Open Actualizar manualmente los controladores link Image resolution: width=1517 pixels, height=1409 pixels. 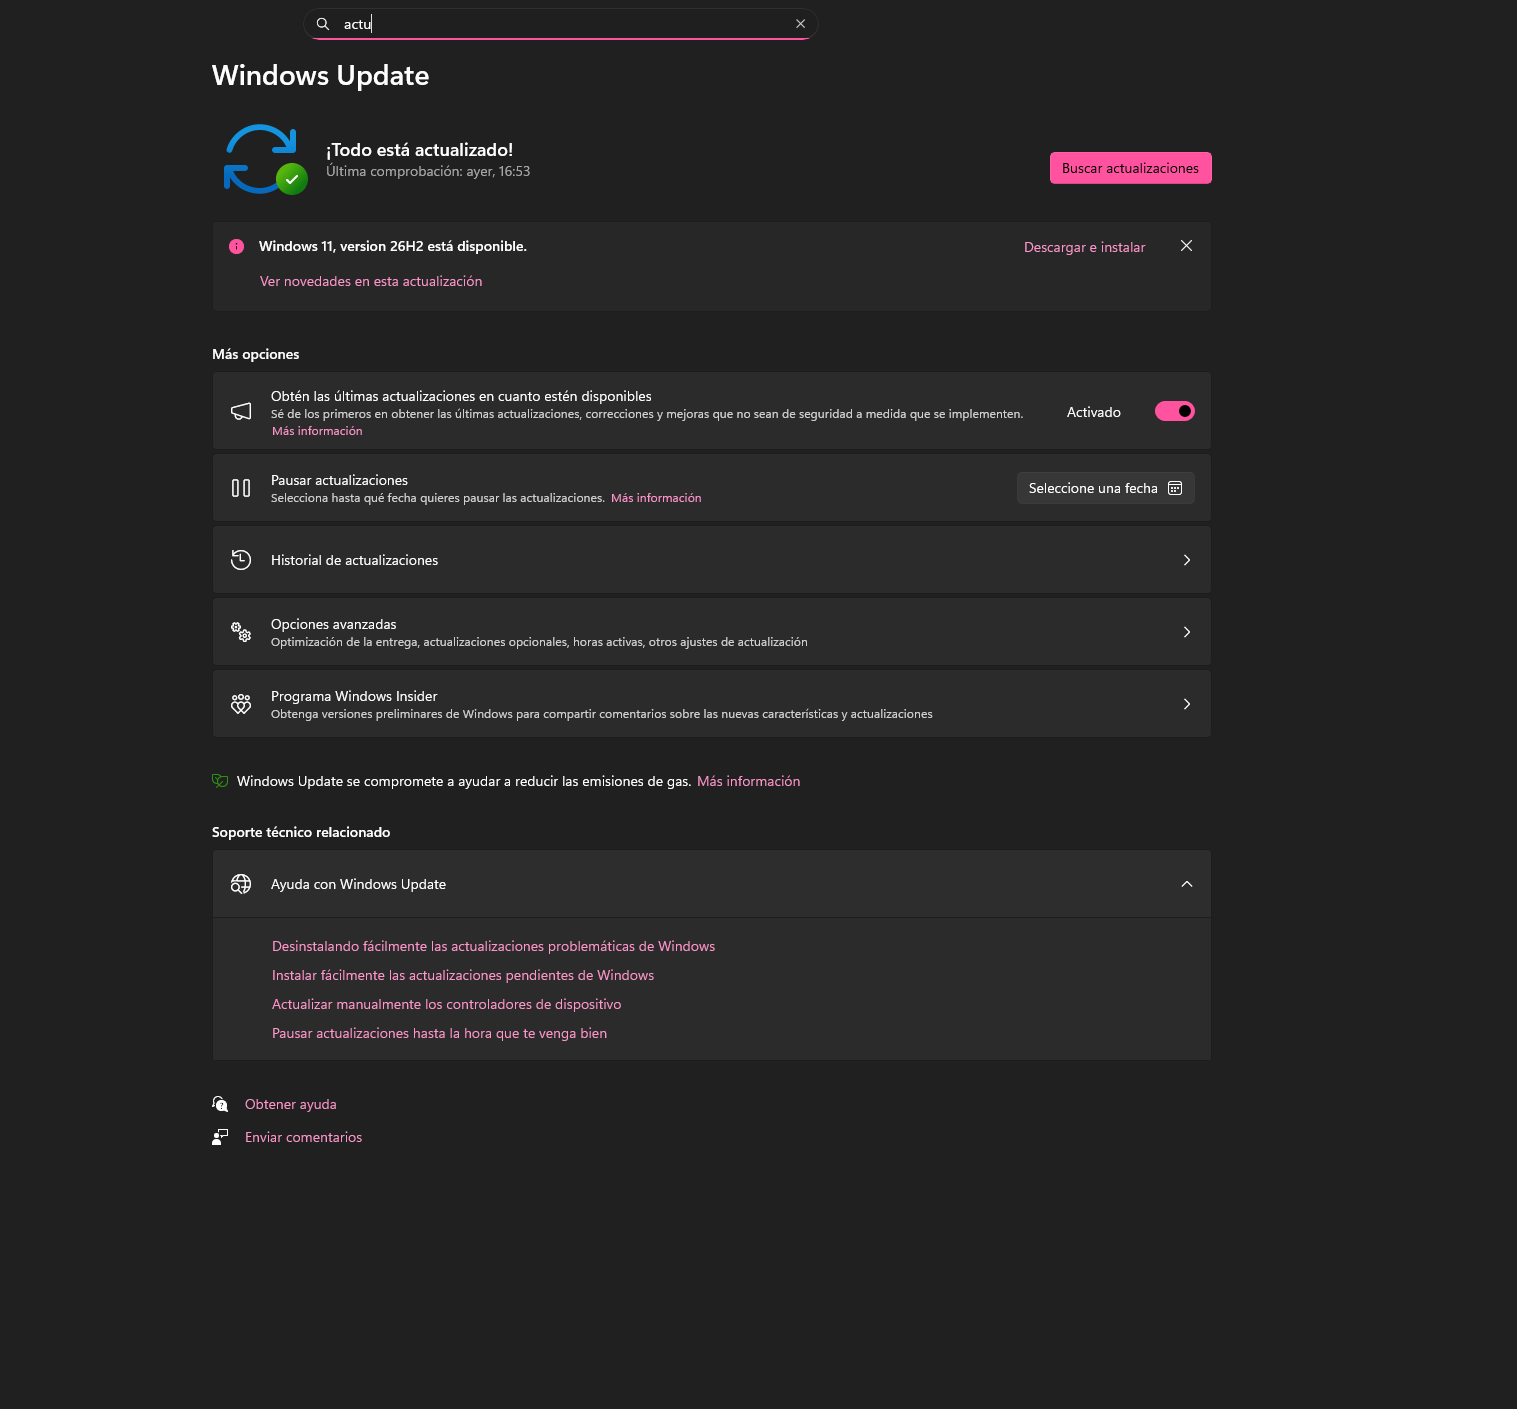click(446, 1004)
